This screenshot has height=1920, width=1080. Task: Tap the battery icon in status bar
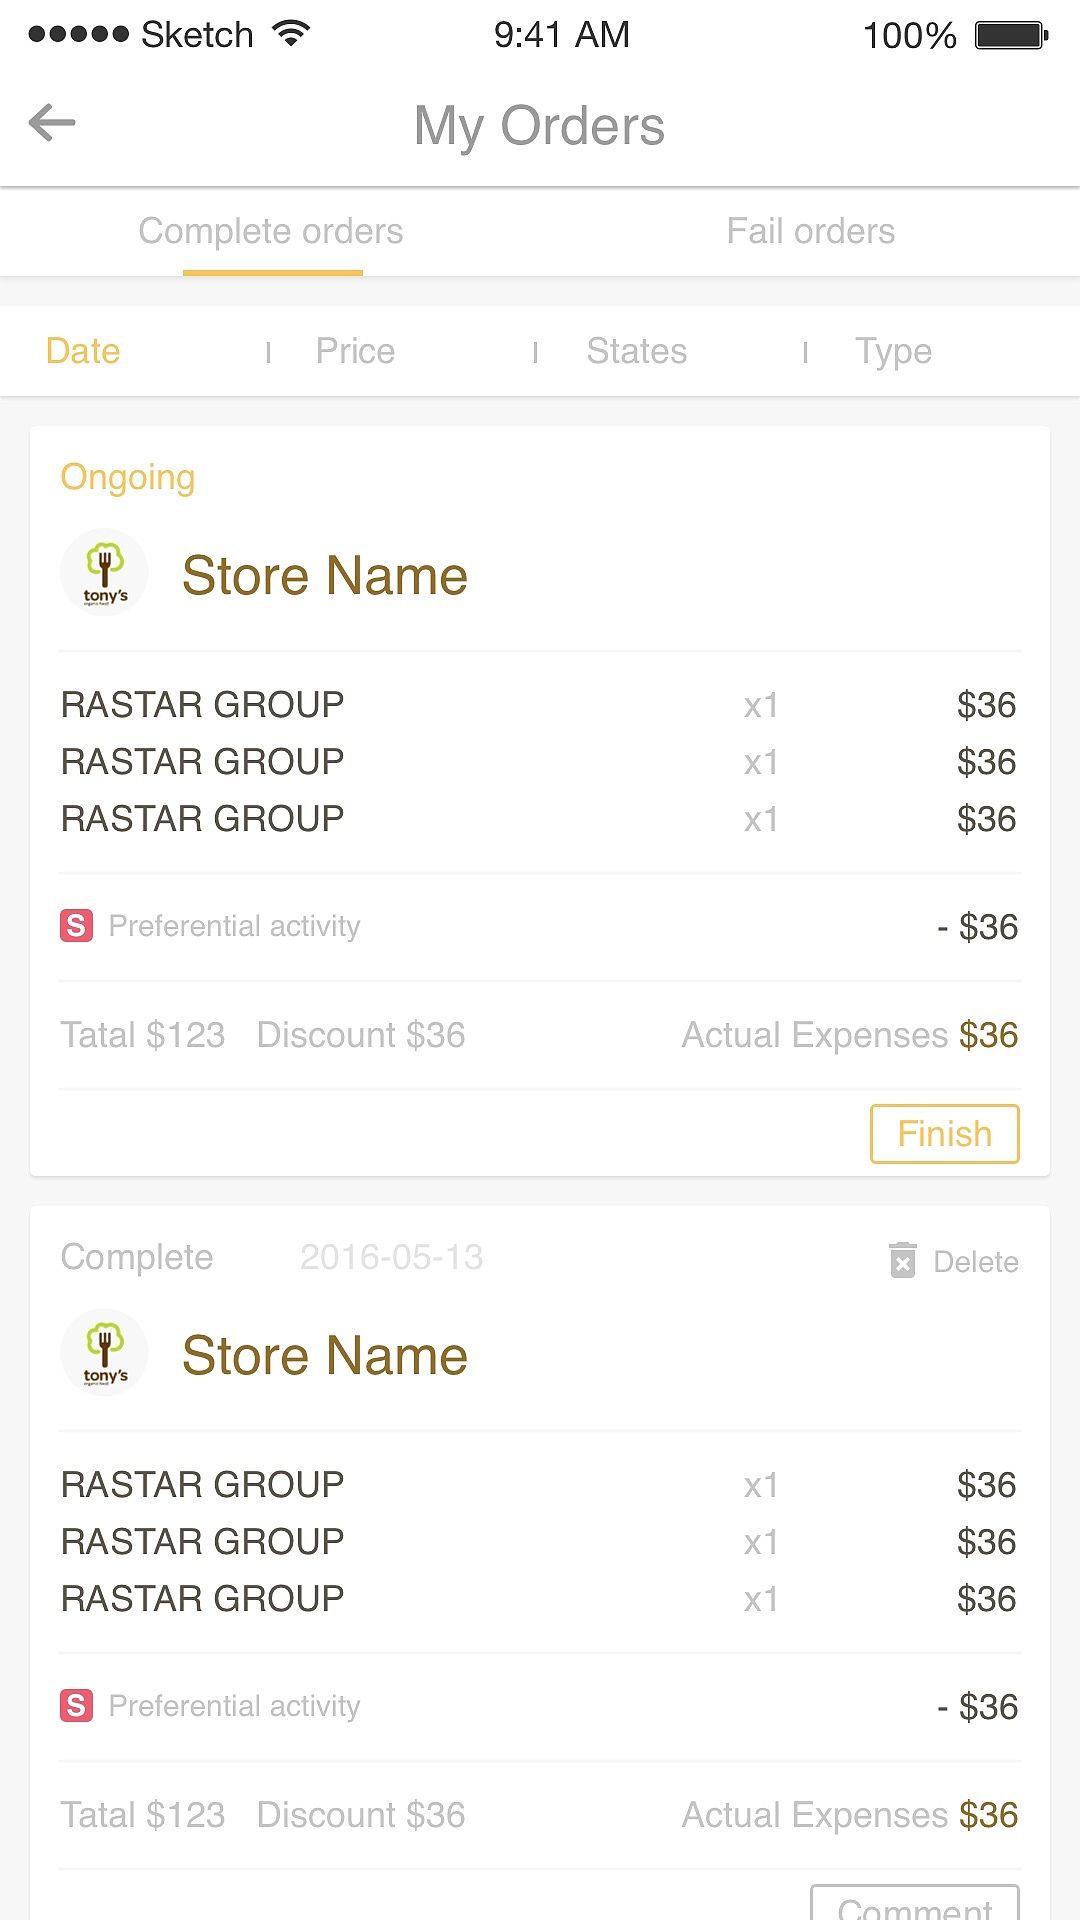(1011, 36)
